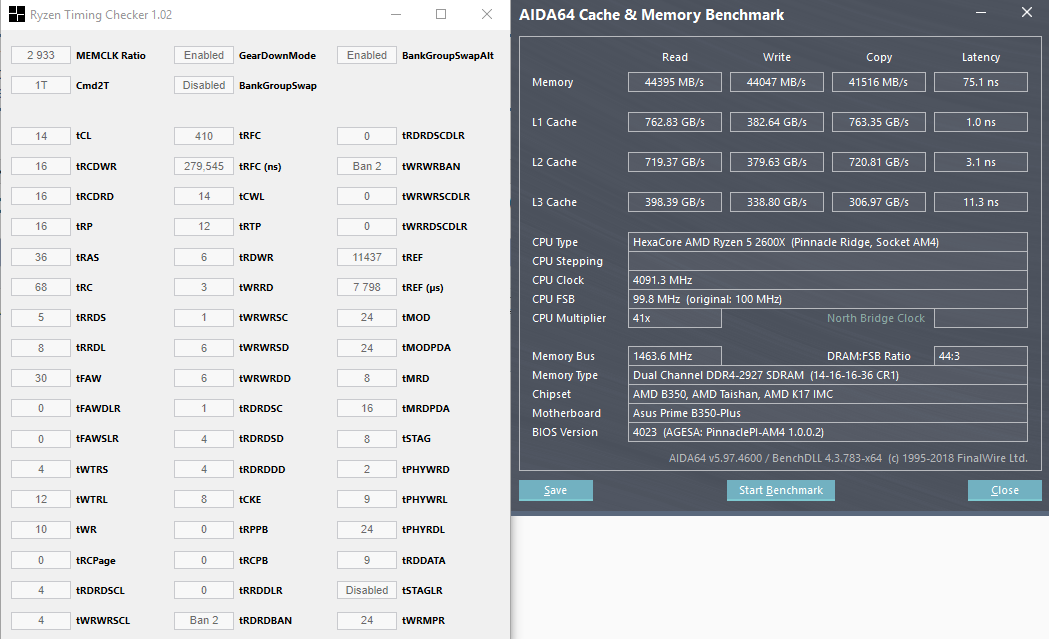This screenshot has width=1049, height=639.
Task: Click the BankGroupSwapAlt Enabled field
Action: click(x=367, y=55)
